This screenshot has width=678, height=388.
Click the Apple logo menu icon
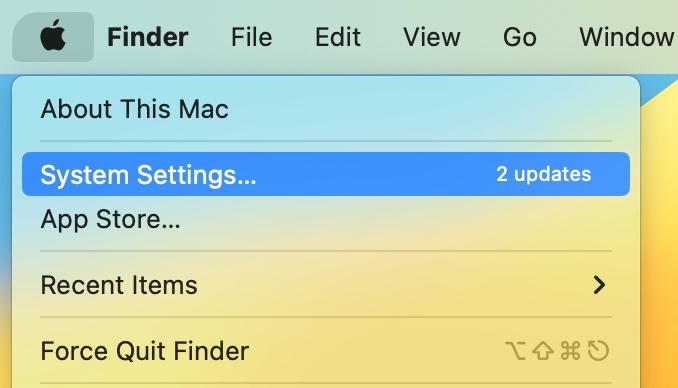(53, 37)
